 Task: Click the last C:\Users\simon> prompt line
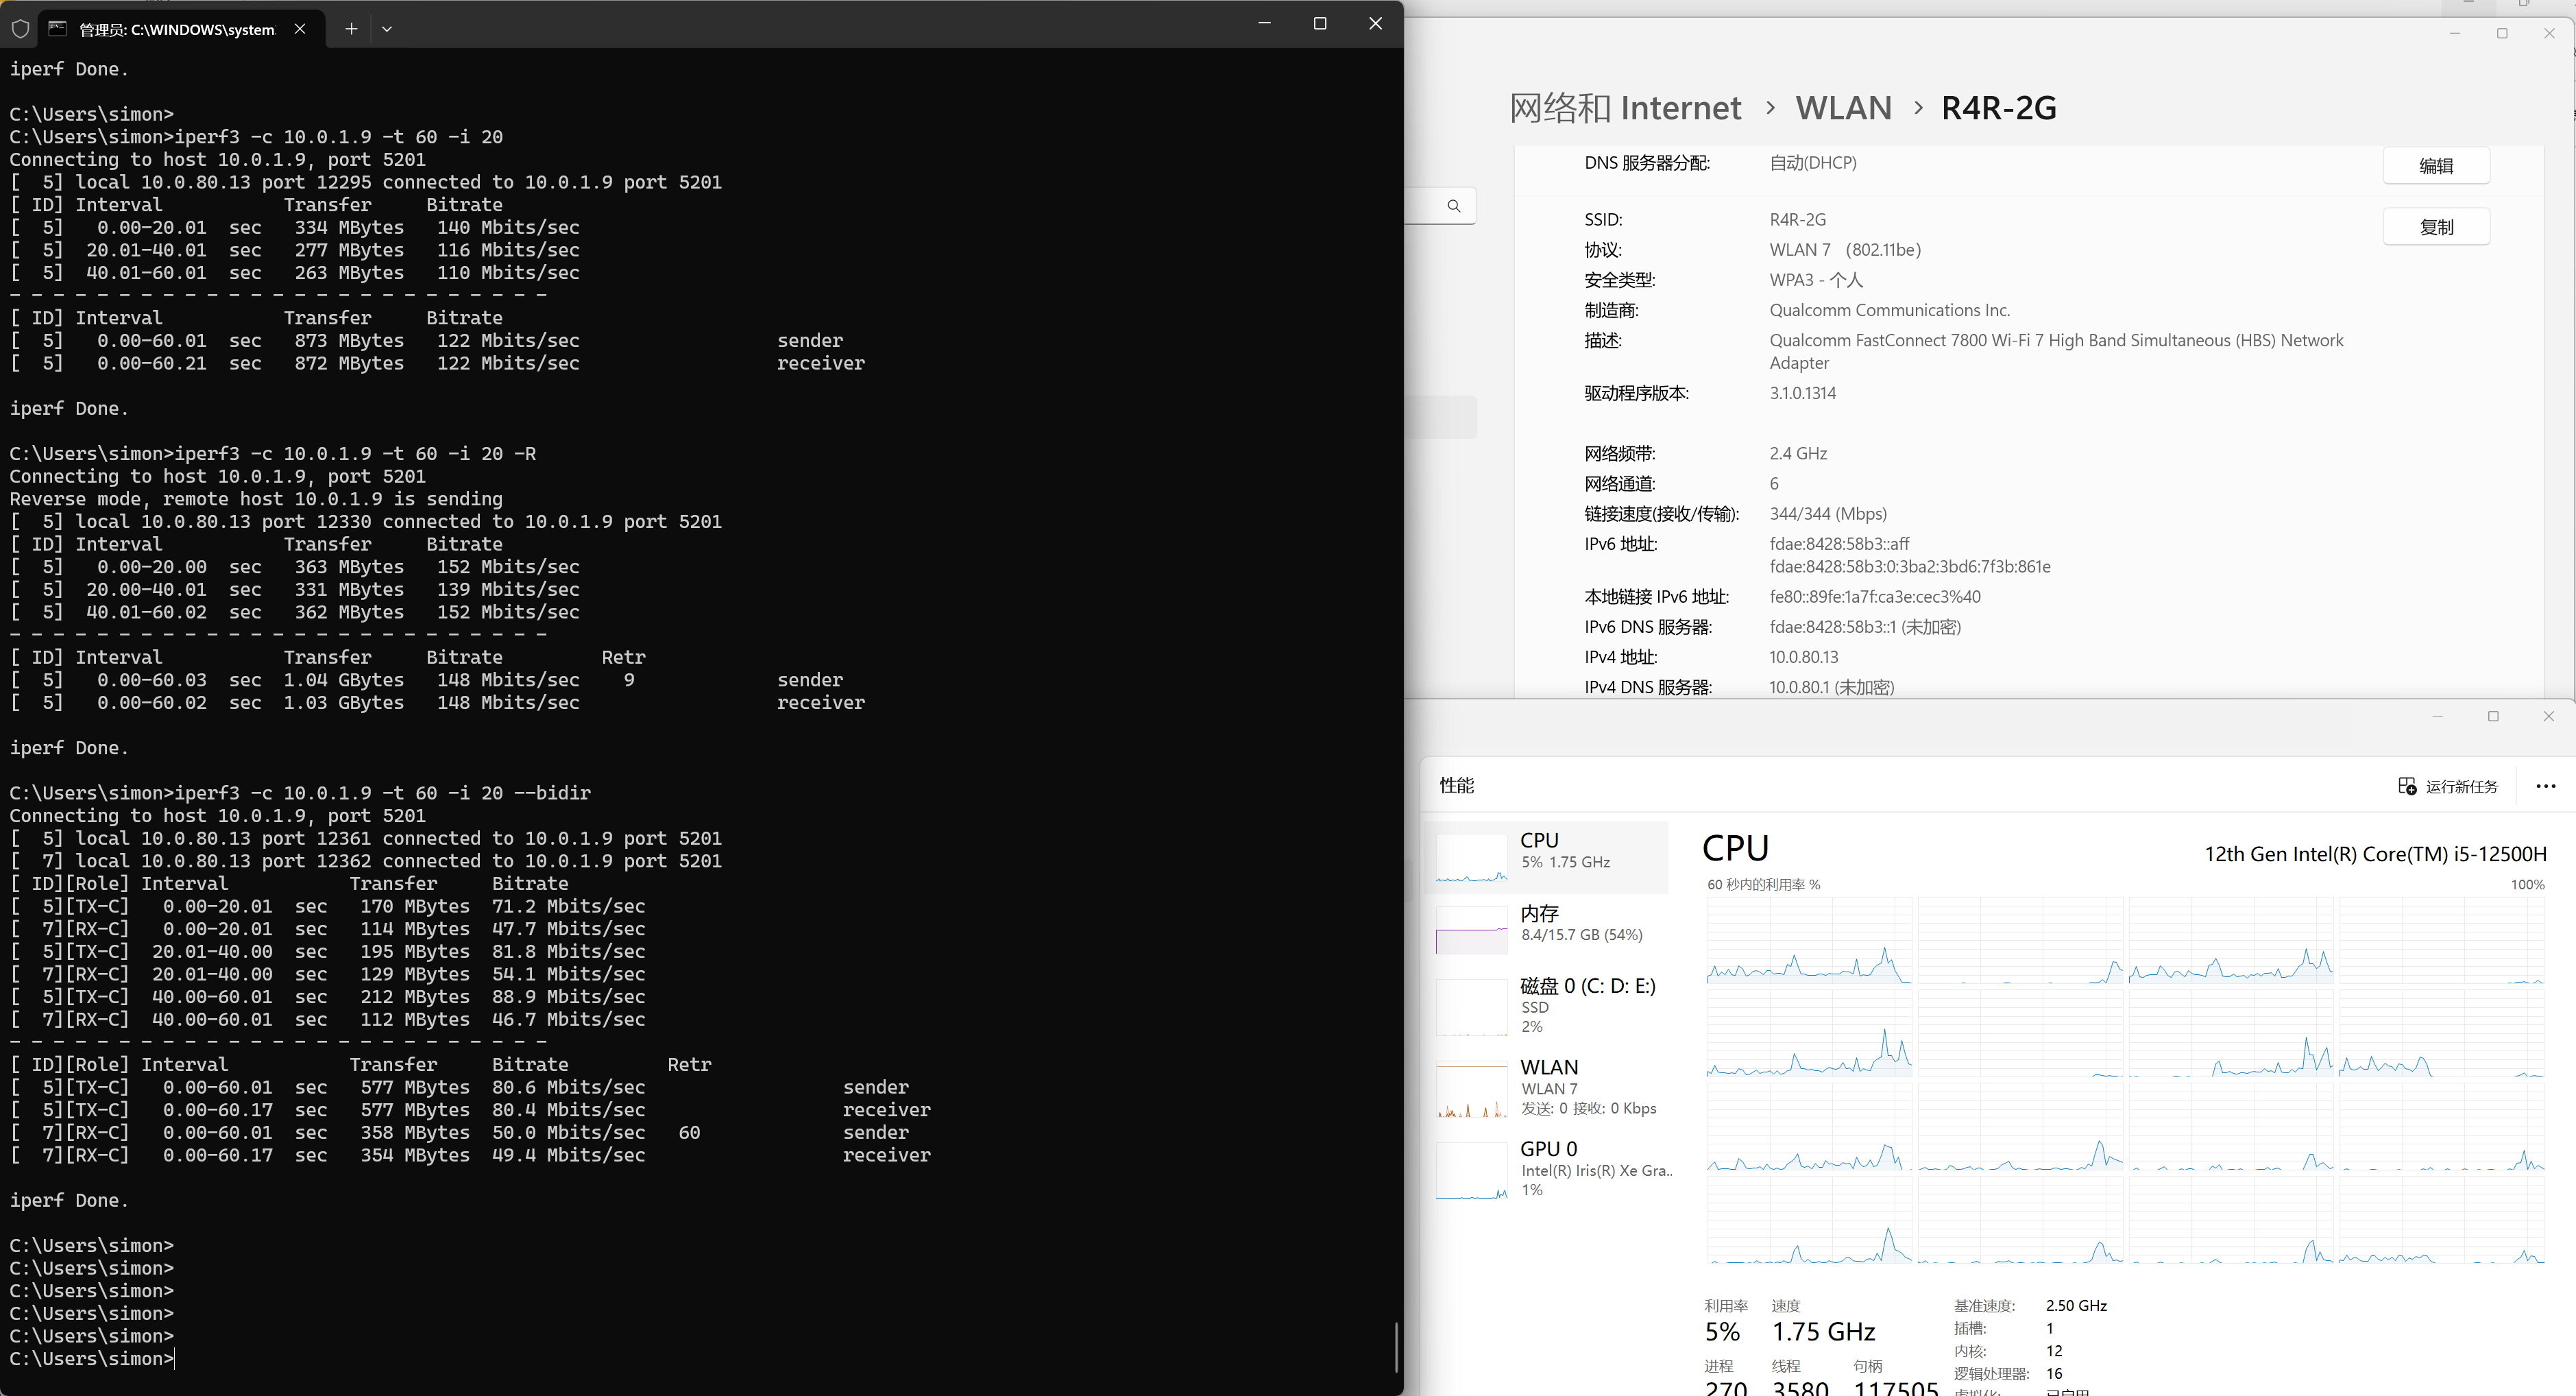[x=92, y=1359]
